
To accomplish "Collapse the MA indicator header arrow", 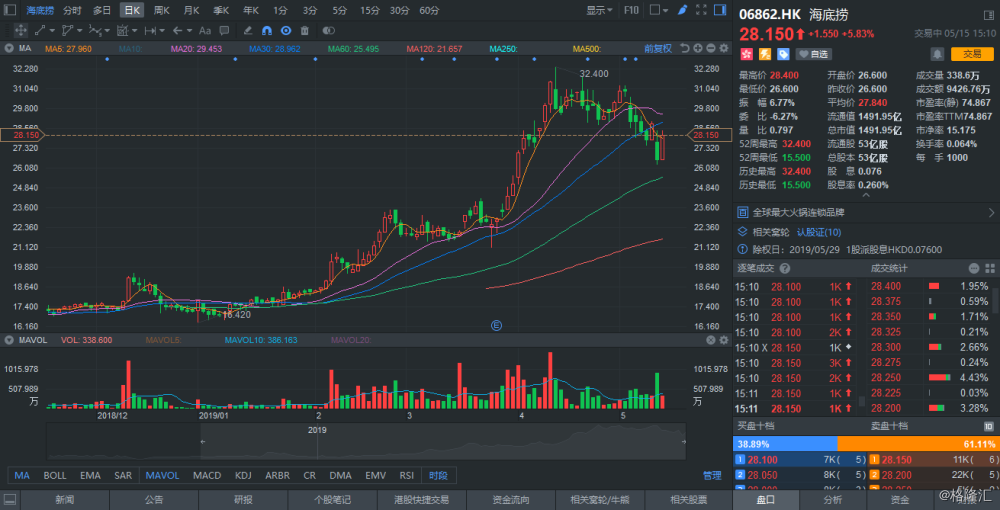I will pos(9,48).
